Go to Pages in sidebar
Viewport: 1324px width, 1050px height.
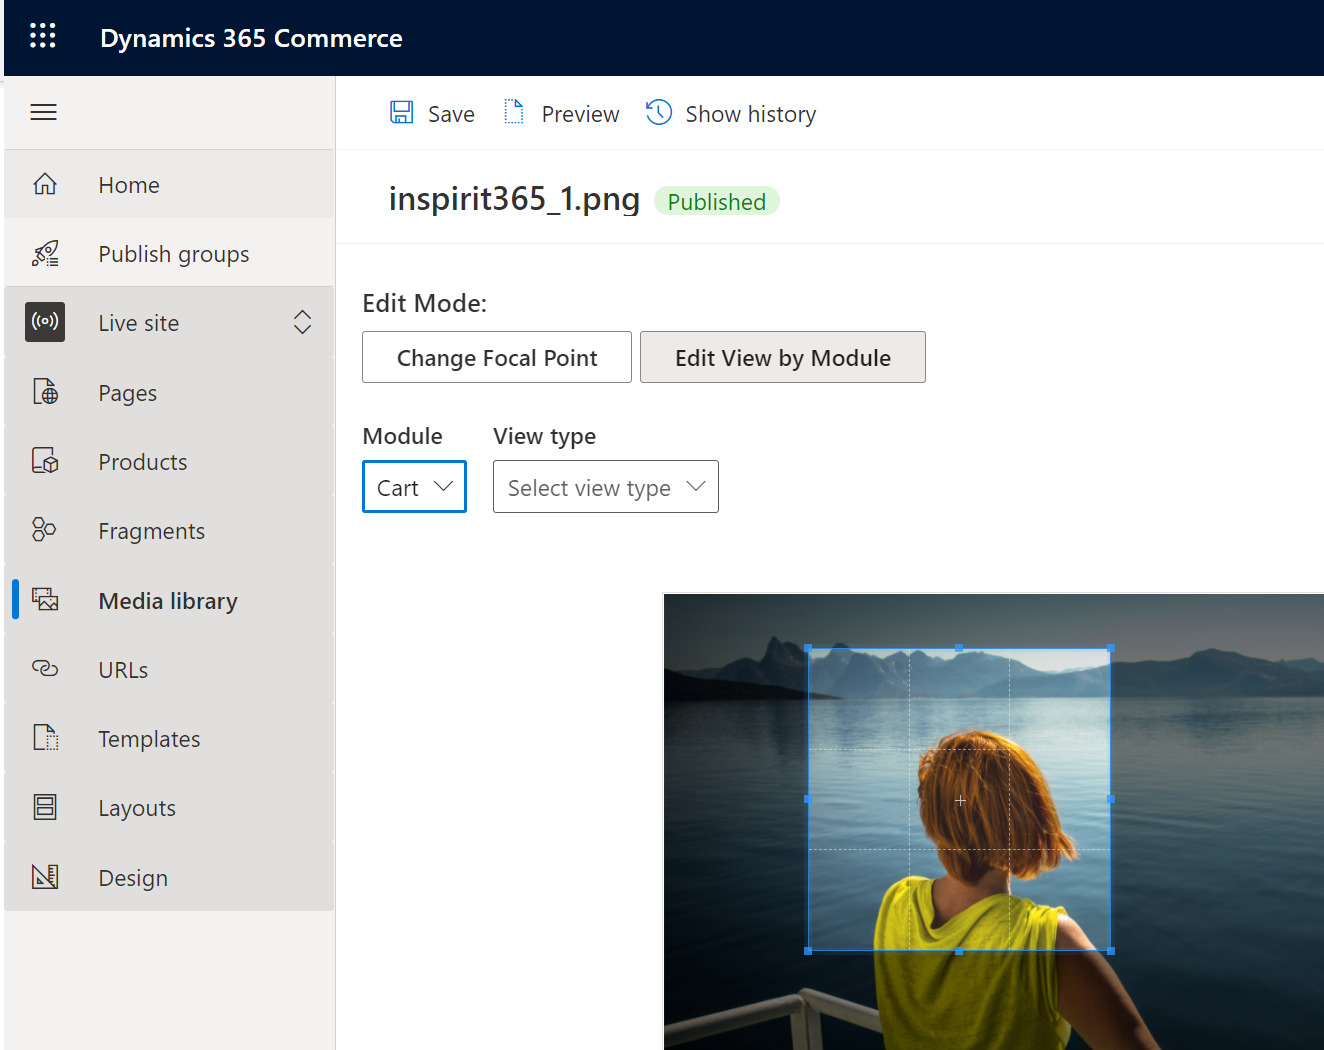(x=127, y=393)
